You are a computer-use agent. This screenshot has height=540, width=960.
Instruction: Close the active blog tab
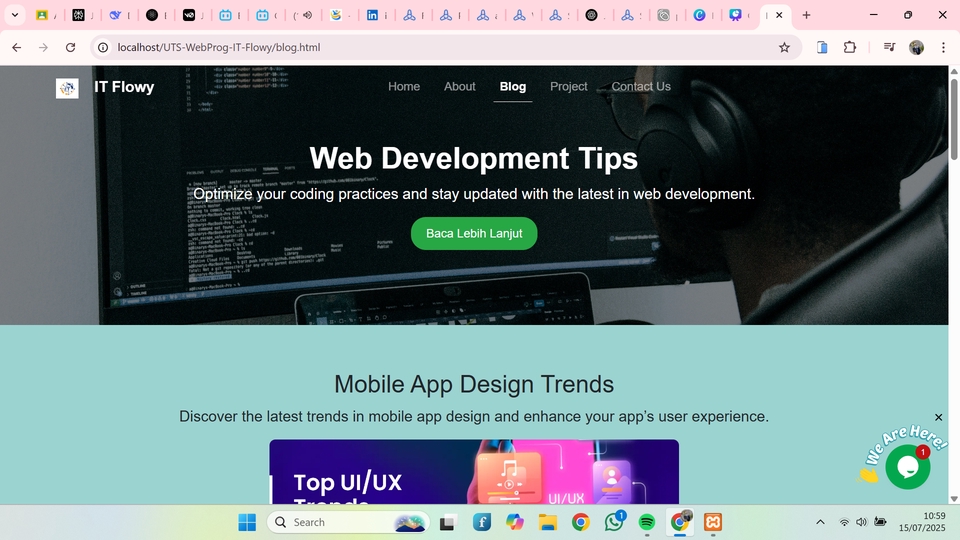tap(779, 15)
